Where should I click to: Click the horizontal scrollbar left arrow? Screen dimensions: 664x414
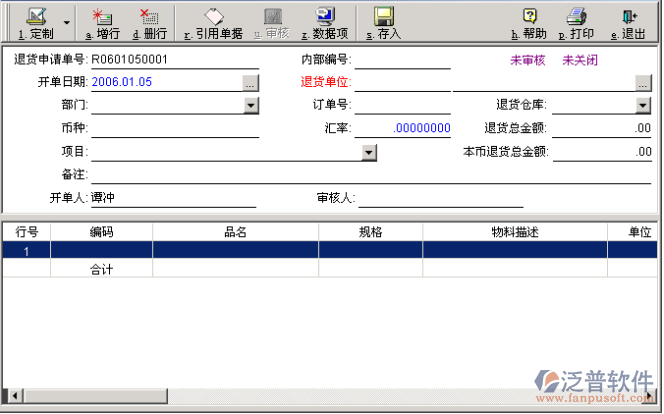(15, 396)
